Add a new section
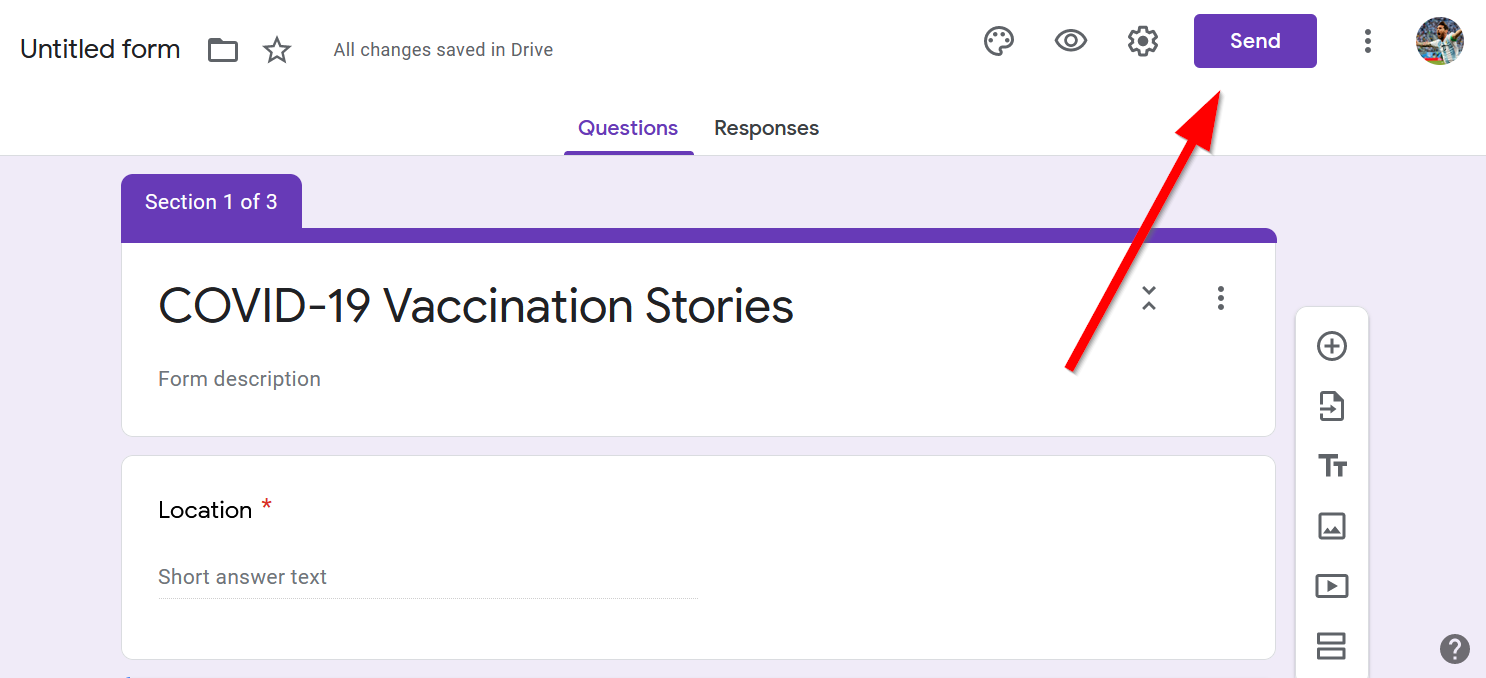 pos(1331,646)
